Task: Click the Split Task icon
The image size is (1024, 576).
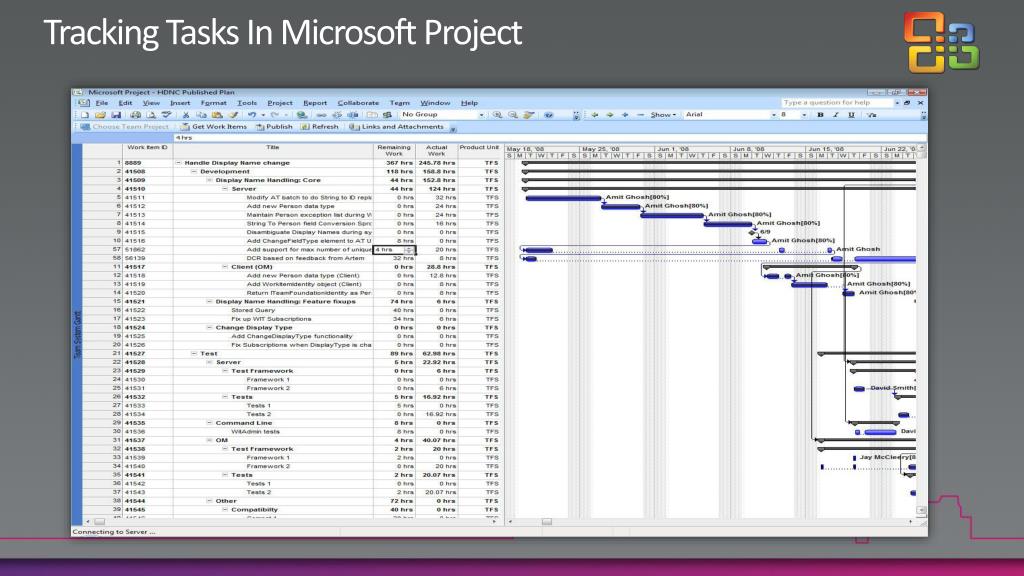Action: 353,115
